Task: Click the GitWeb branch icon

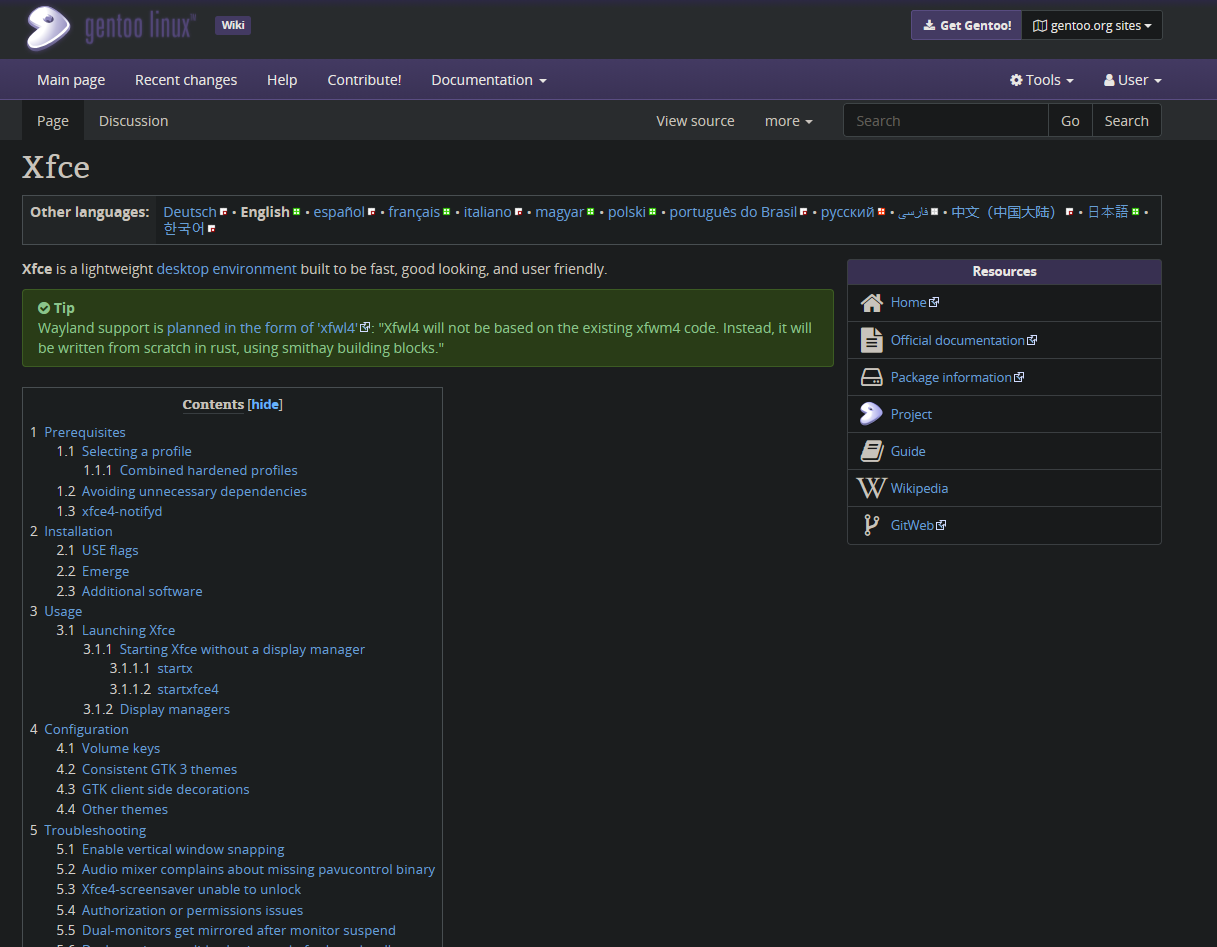Action: click(871, 525)
